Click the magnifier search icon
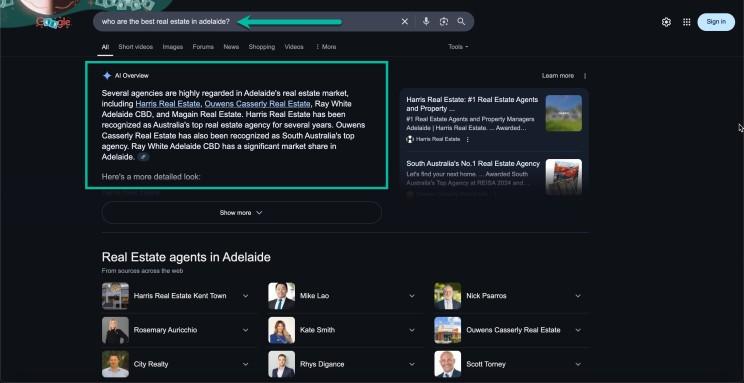Image resolution: width=744 pixels, height=383 pixels. click(461, 21)
